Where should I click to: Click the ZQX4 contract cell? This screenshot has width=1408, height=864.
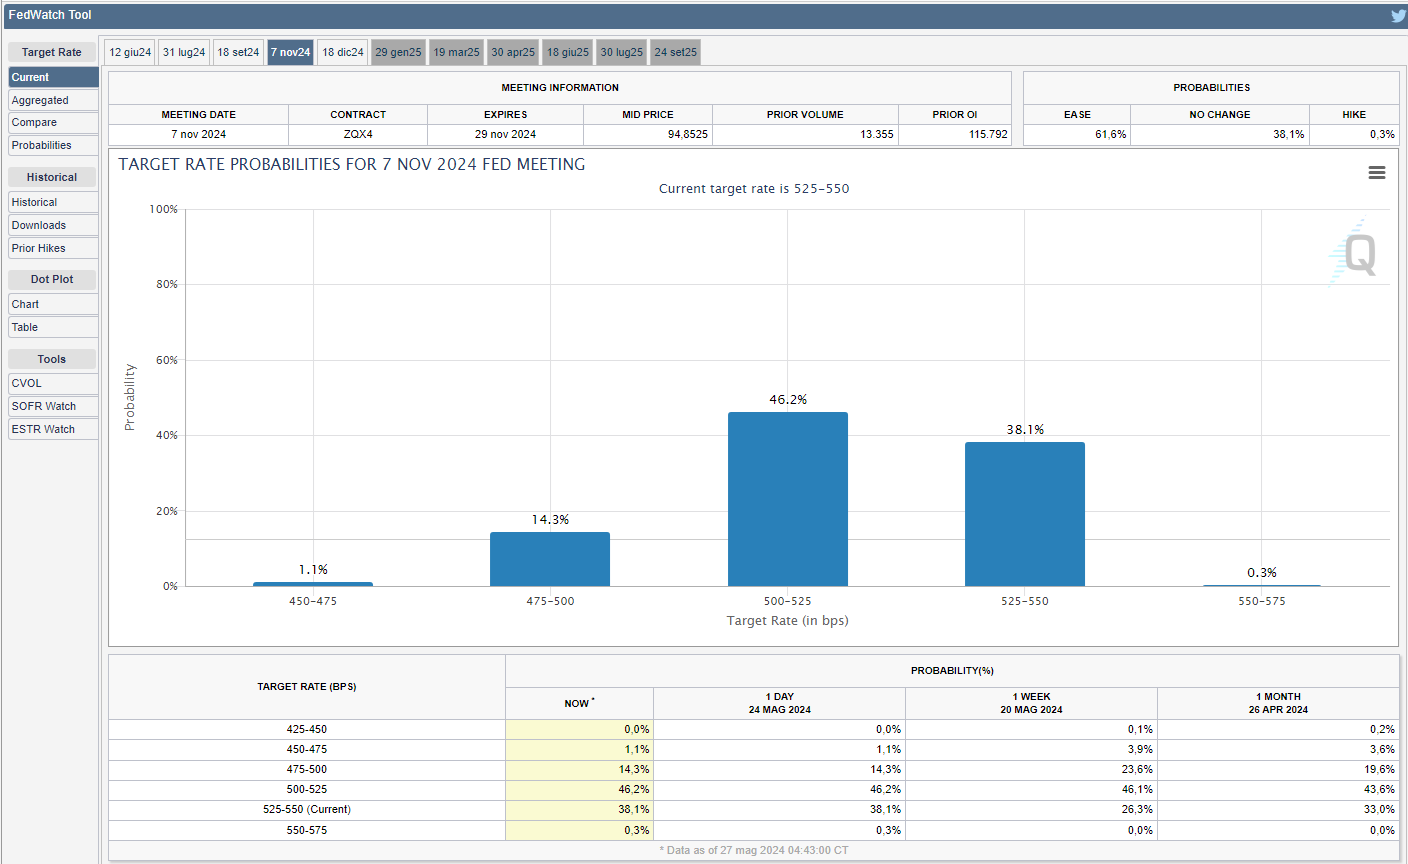click(x=358, y=134)
